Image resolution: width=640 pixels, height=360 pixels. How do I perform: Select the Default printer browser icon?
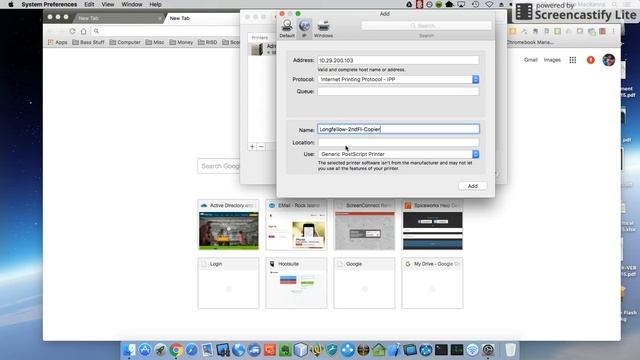pyautogui.click(x=287, y=28)
